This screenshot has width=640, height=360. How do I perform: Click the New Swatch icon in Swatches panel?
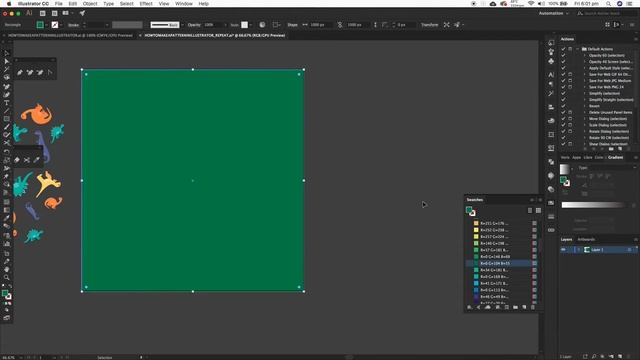[x=524, y=307]
